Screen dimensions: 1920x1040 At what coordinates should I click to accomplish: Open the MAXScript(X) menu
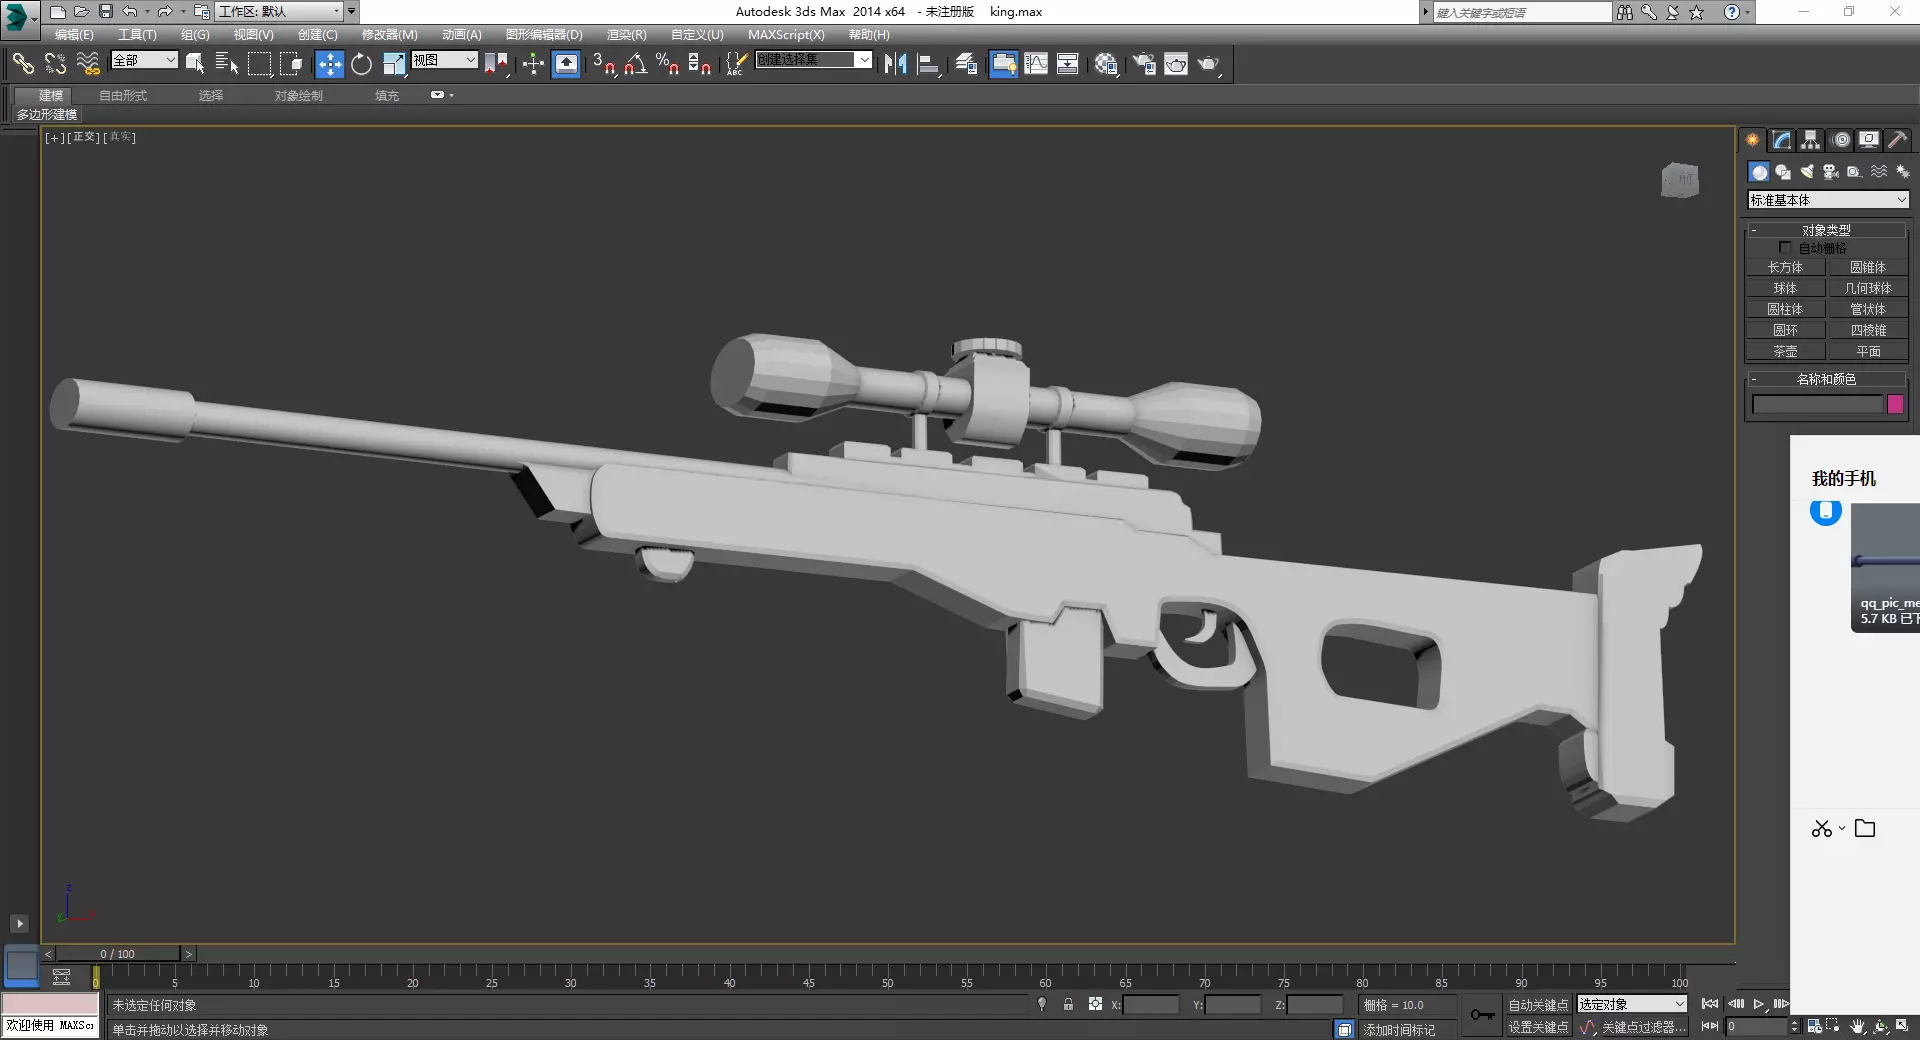(x=786, y=35)
